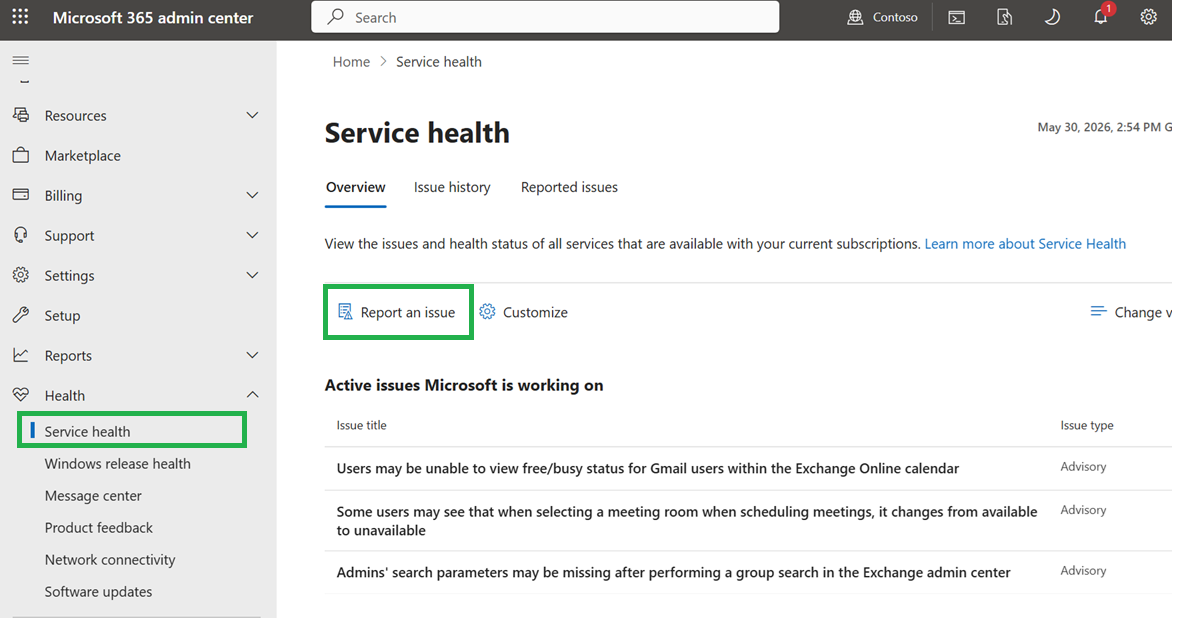This screenshot has width=1177, height=618.
Task: Click the Customize gear icon
Action: coord(487,312)
